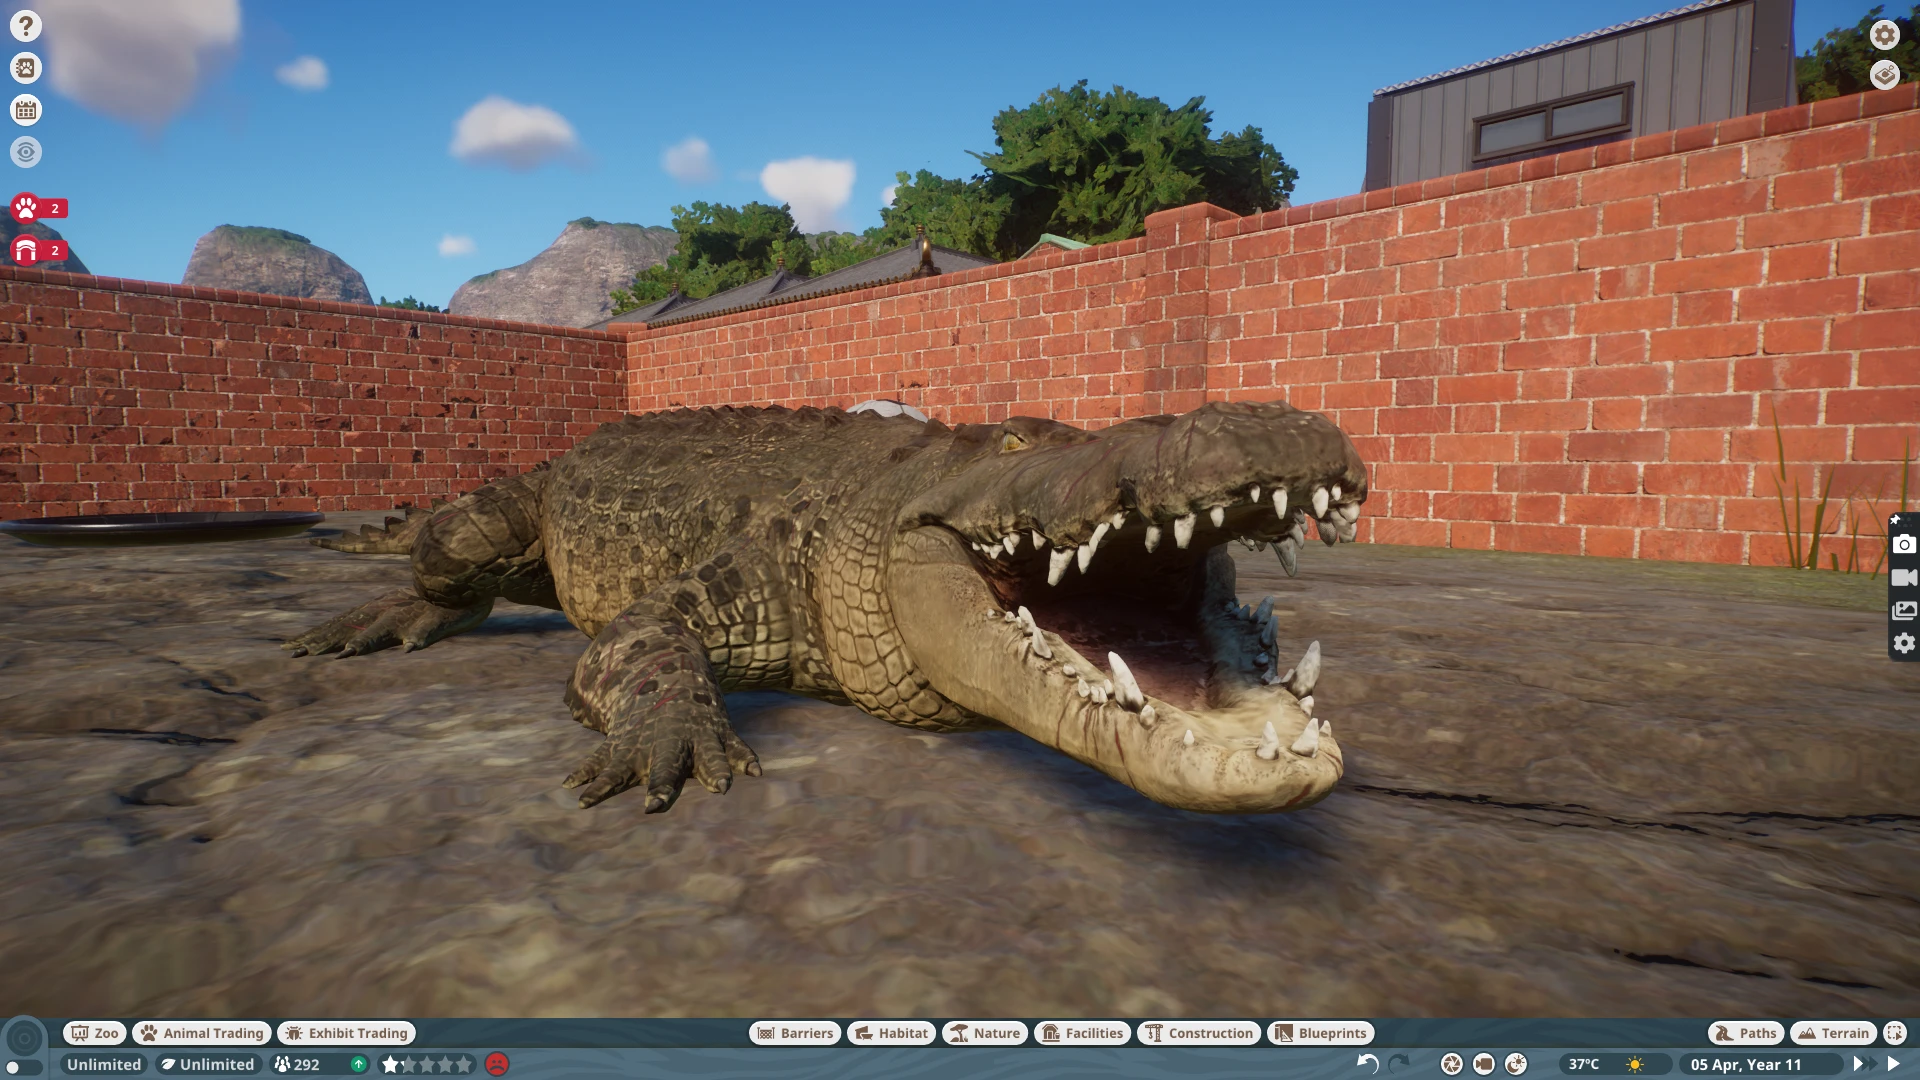1920x1080 pixels.
Task: Open the Habitat build menu
Action: 892,1033
